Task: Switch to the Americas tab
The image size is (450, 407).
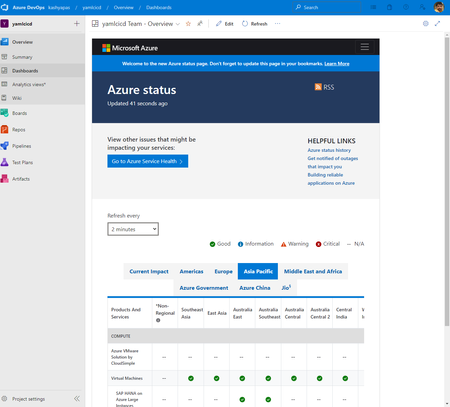Action: tap(191, 271)
